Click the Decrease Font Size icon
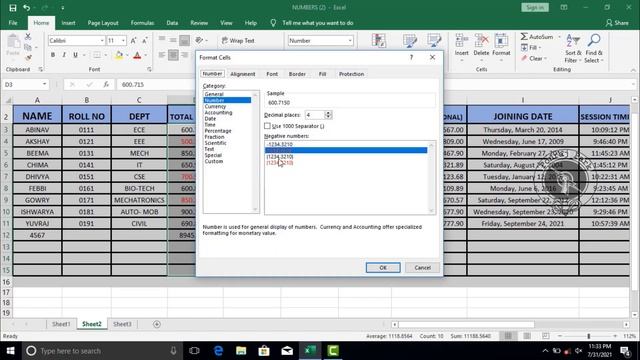Screen dimensions: 640x360 pyautogui.click(x=144, y=40)
